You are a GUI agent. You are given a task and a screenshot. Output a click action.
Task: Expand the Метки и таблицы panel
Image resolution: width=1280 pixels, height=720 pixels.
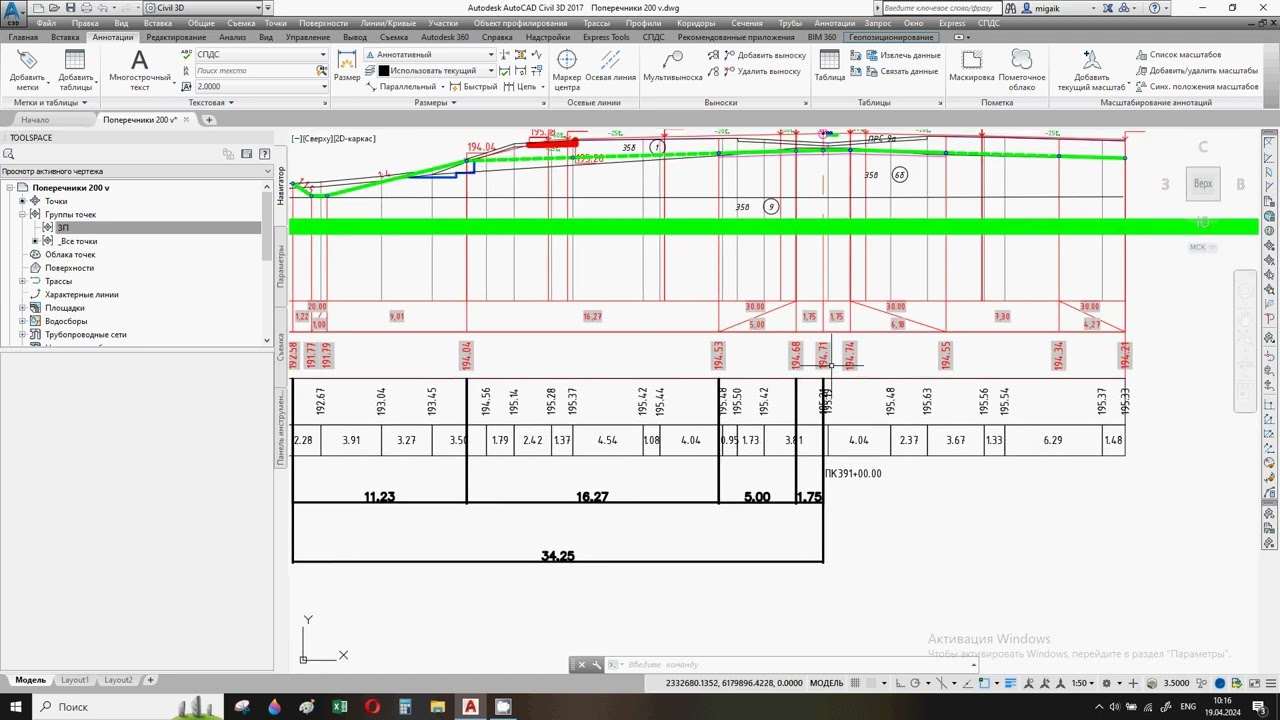coord(50,102)
